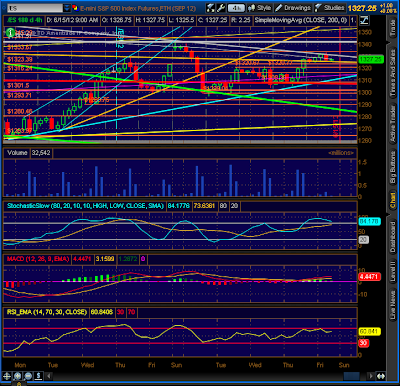Click the green info icon on chart

click(x=10, y=32)
